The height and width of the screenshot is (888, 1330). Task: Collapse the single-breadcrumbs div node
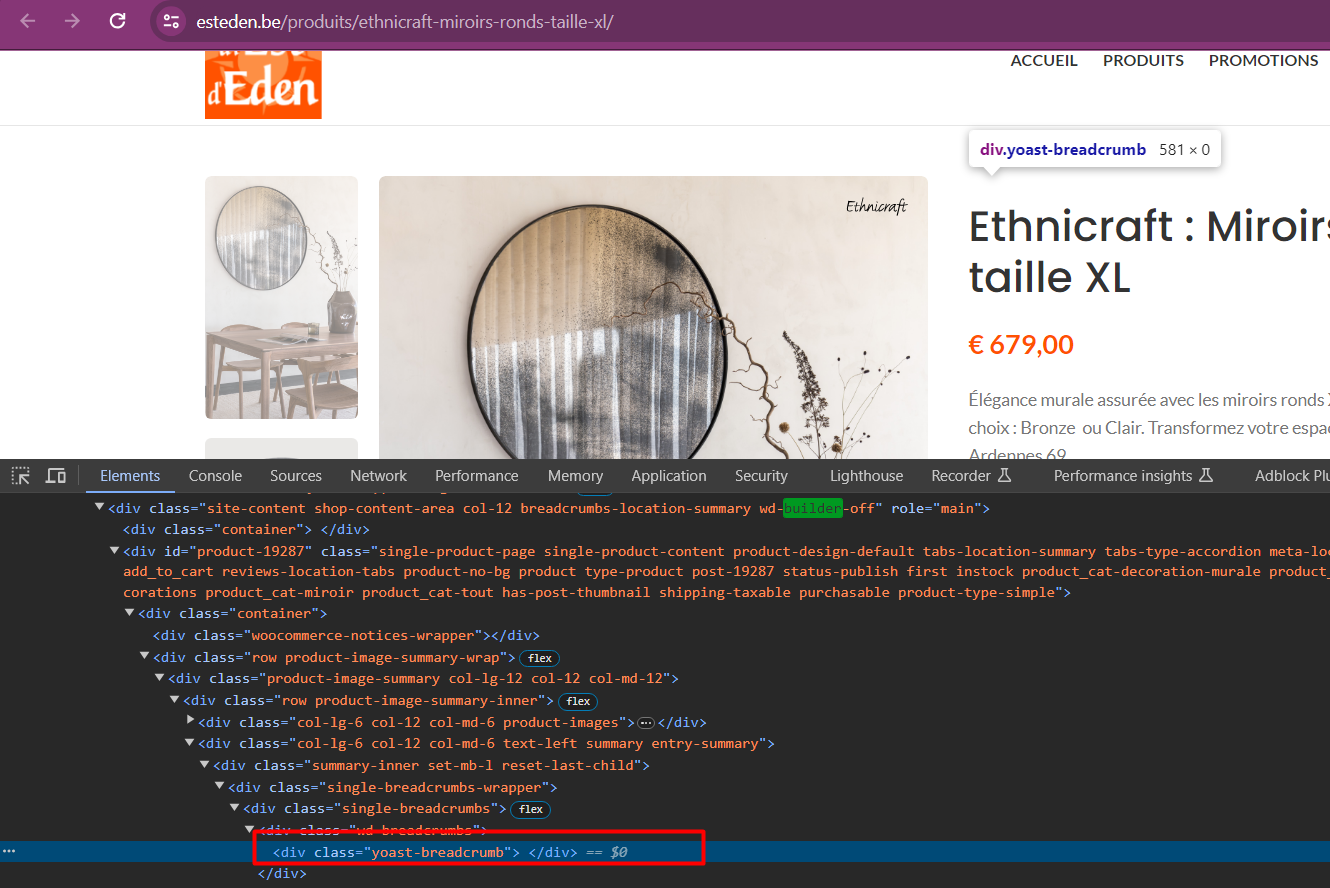tap(234, 809)
